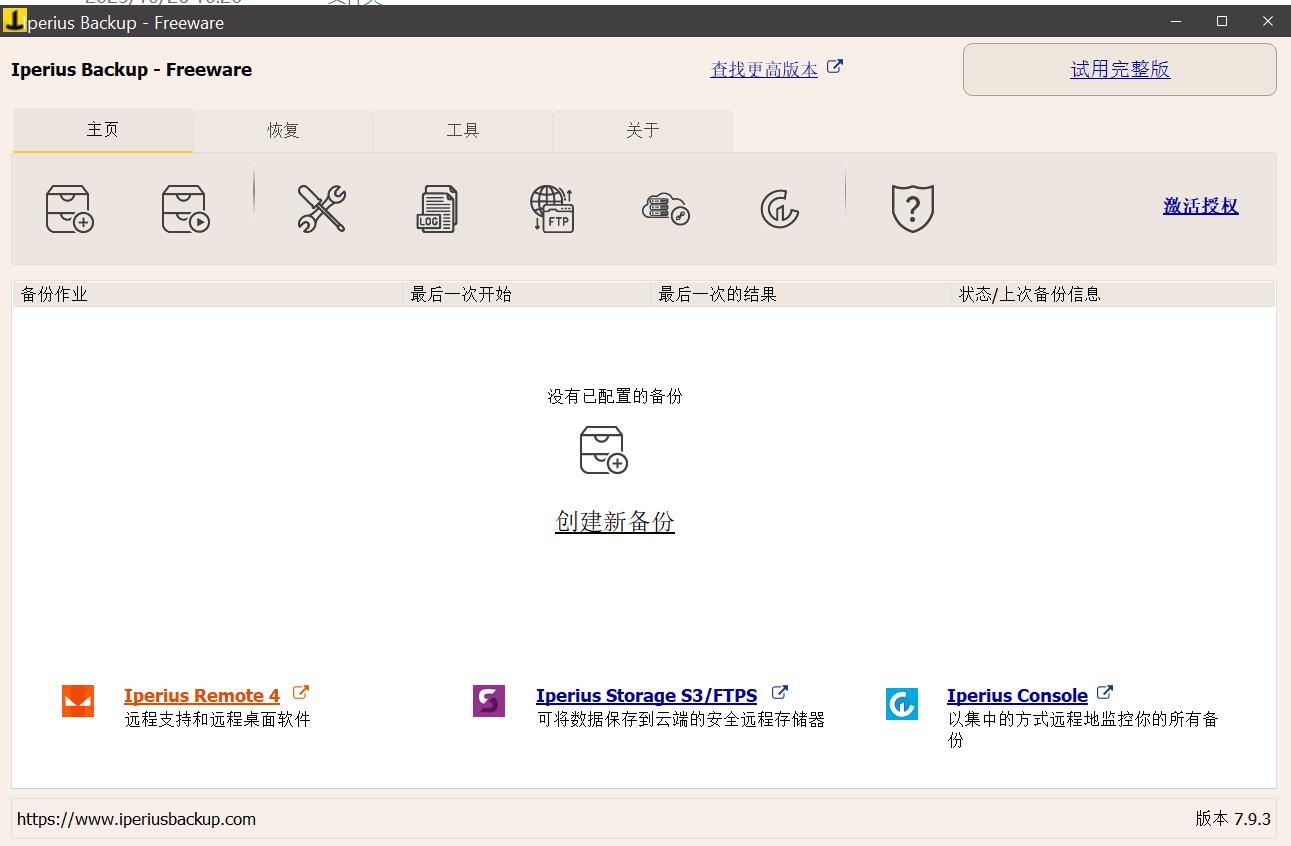Click the 远程支持和远程桌面软件 description text

(x=218, y=719)
